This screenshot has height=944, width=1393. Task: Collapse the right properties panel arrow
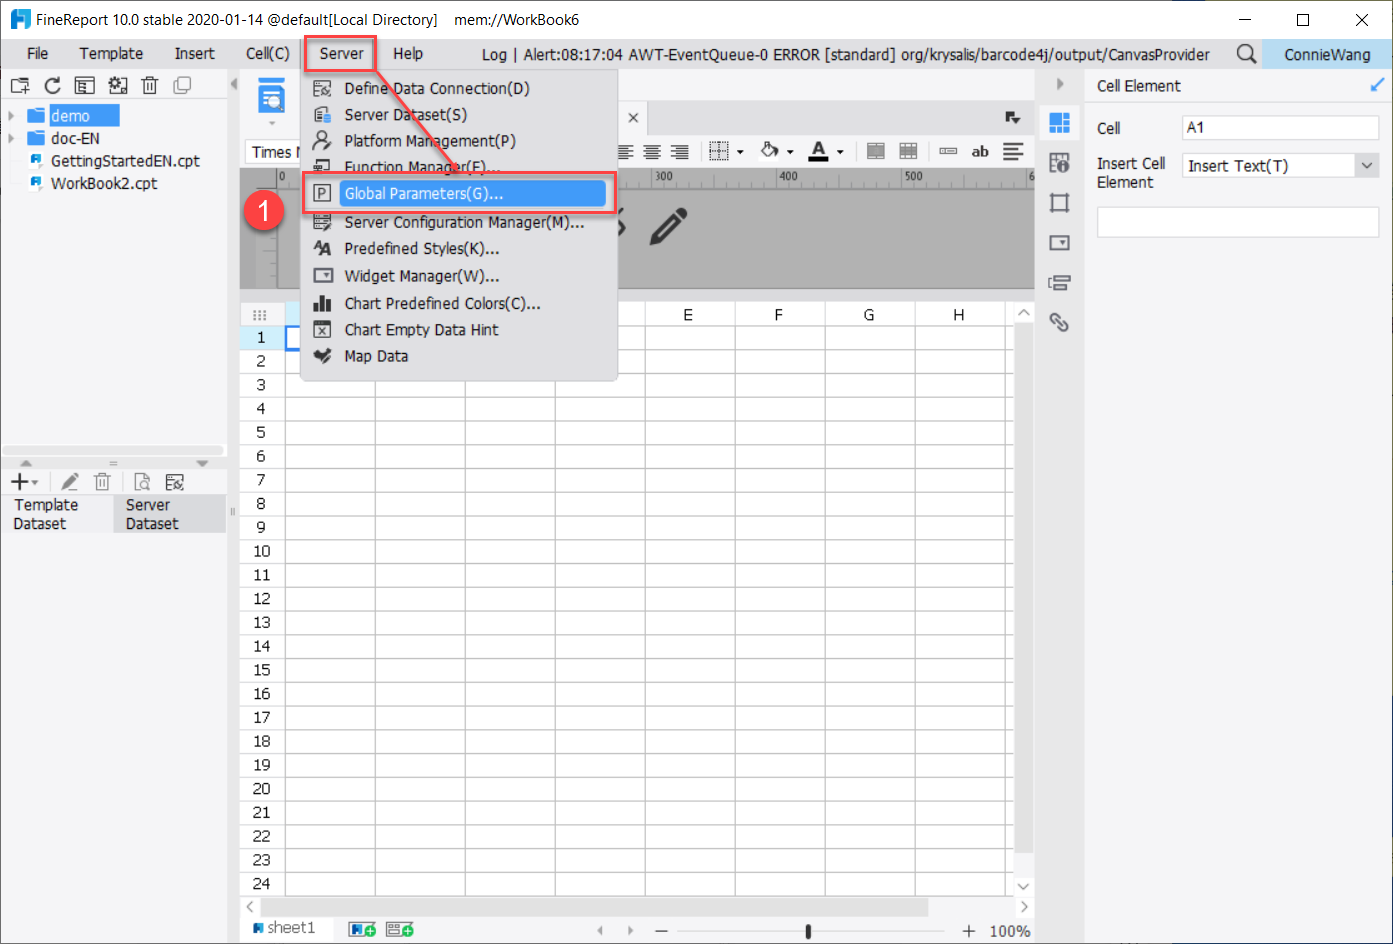(x=1060, y=85)
